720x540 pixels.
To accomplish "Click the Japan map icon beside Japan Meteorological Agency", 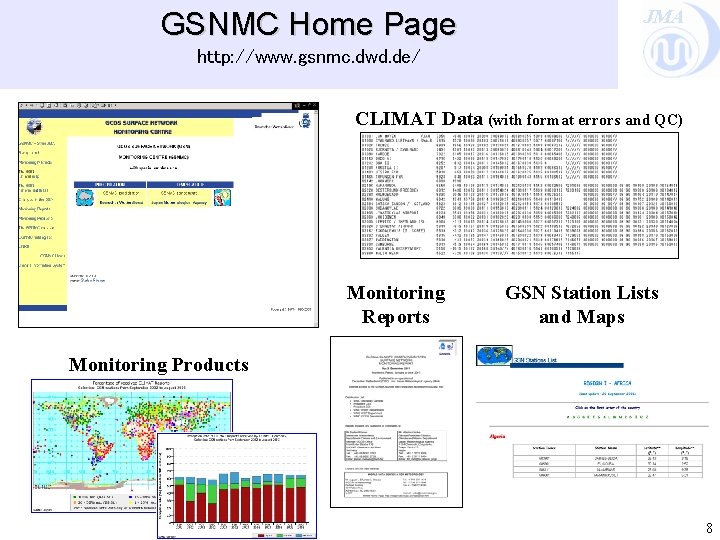I will coord(223,197).
